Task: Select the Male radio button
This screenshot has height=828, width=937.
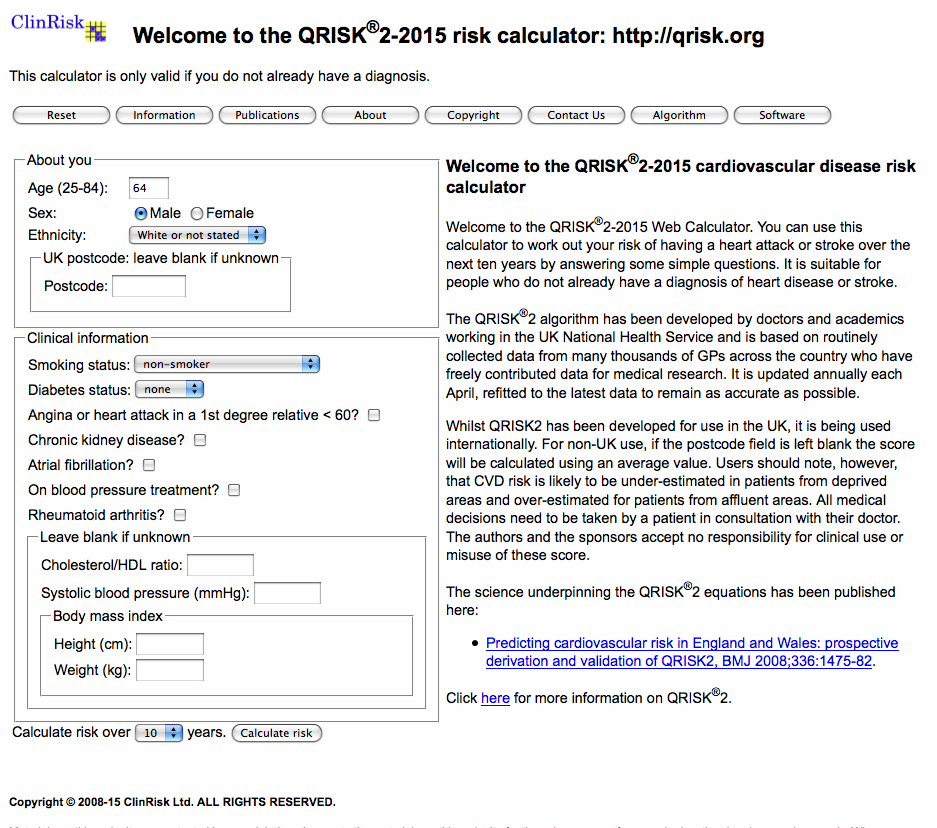Action: [141, 213]
